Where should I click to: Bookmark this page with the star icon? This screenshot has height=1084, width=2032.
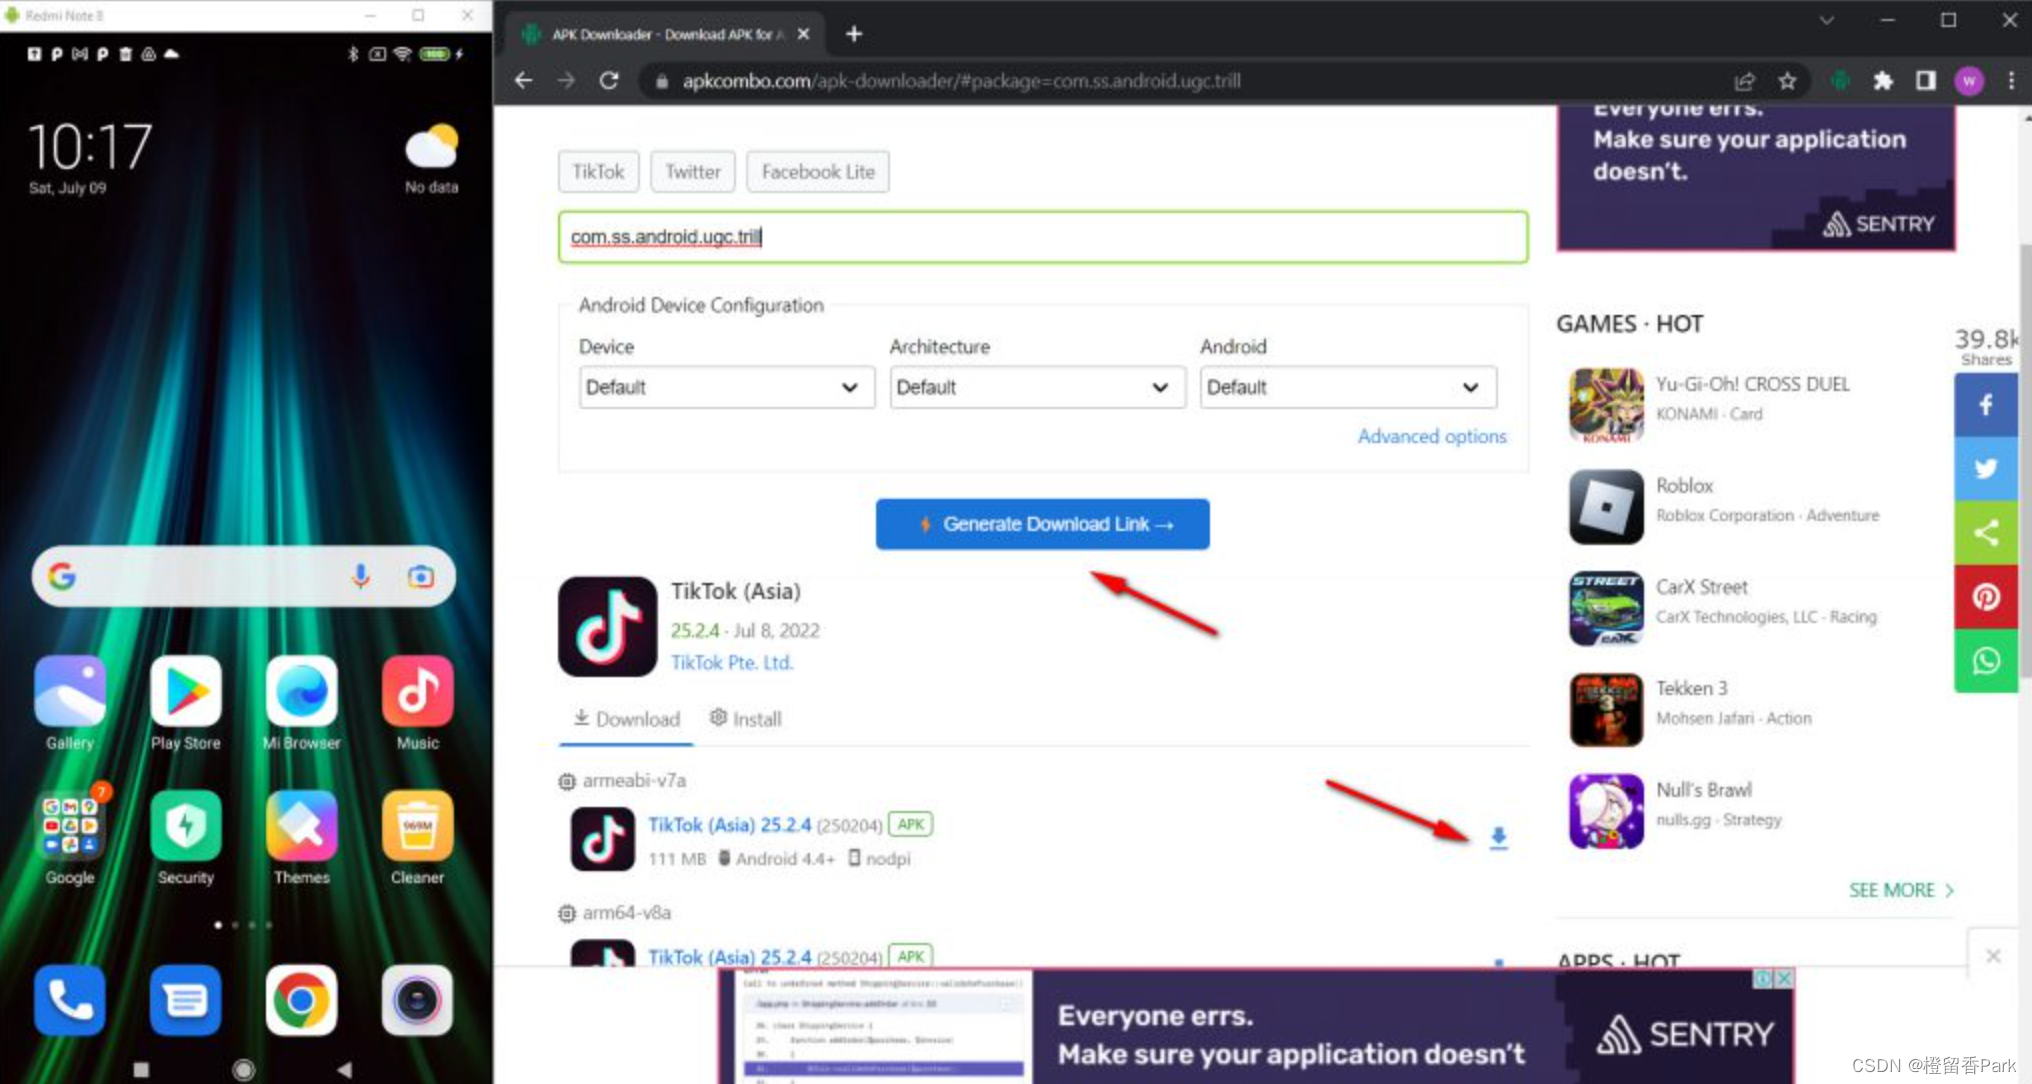tap(1787, 81)
